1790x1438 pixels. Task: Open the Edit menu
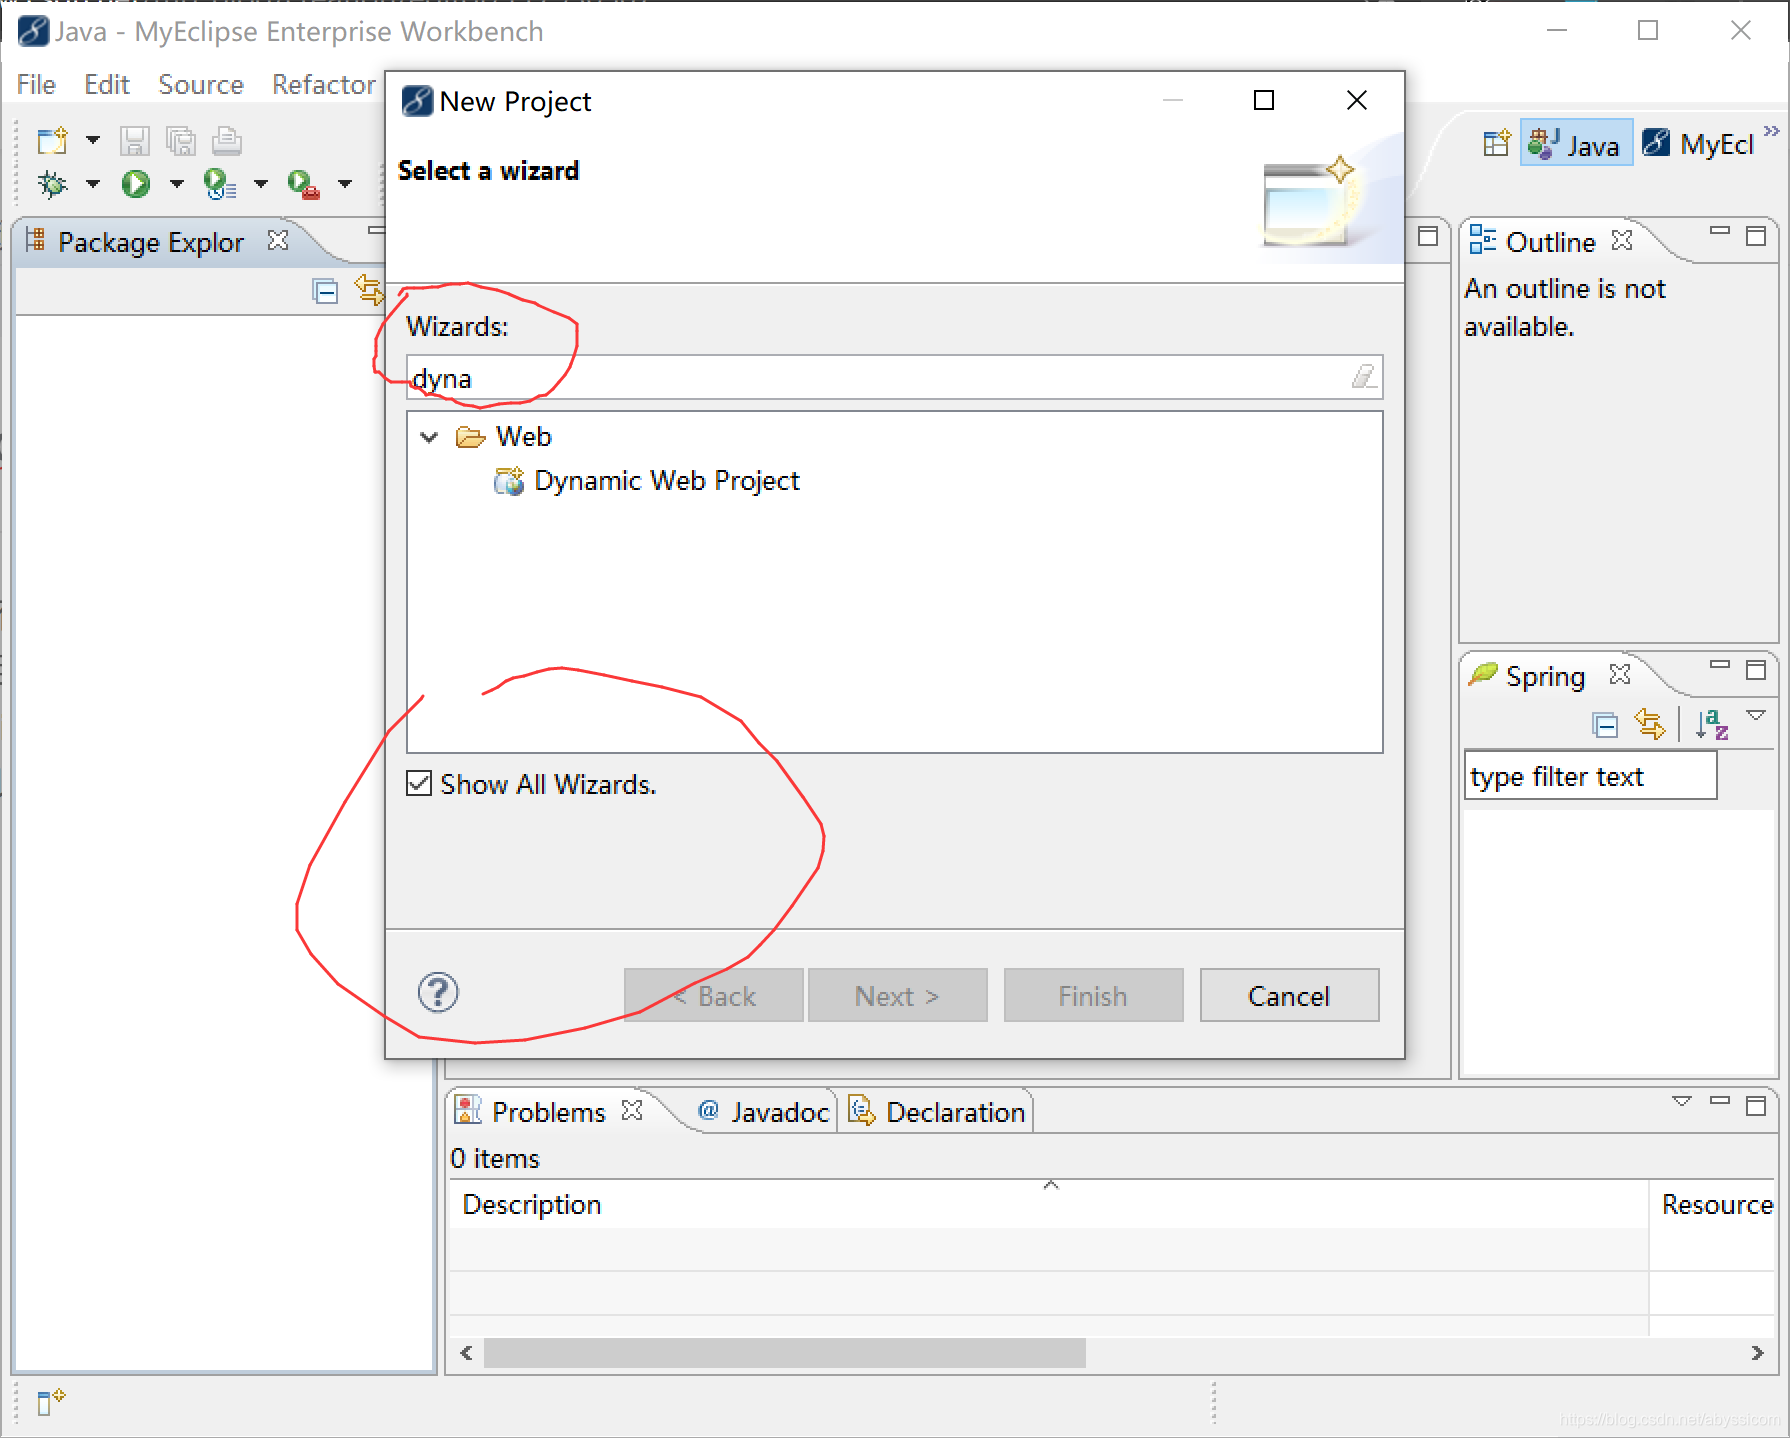[107, 85]
